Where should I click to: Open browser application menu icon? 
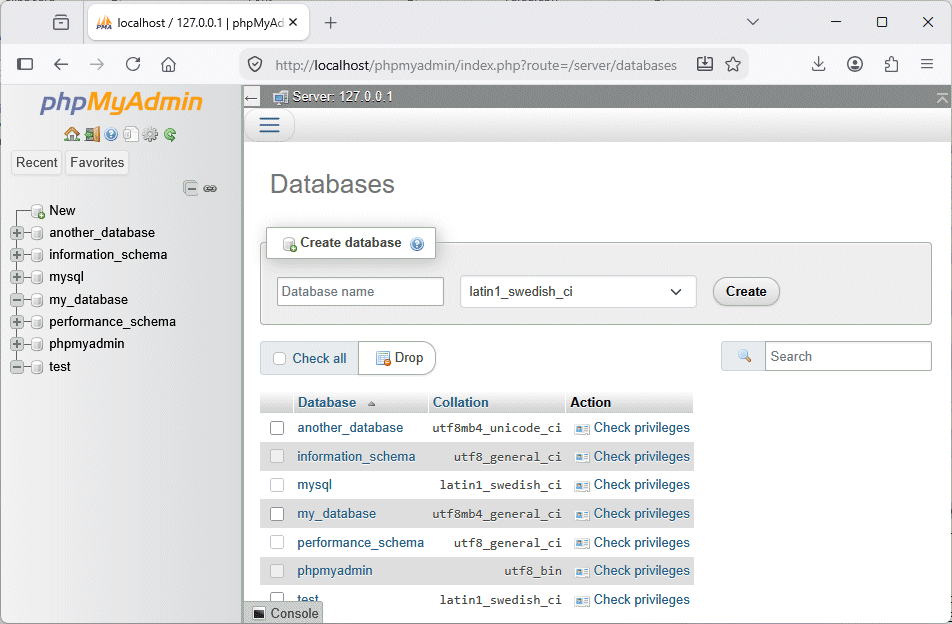(926, 64)
